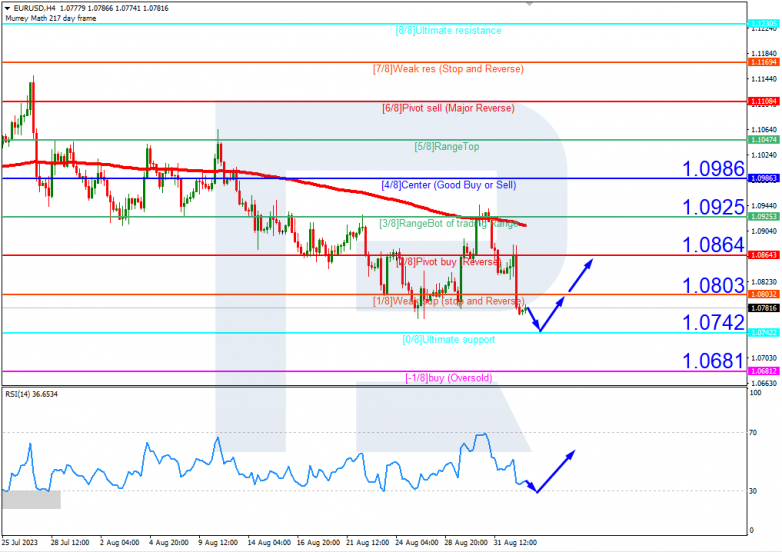Click the 9 Aug 12:00 time label
782x552 pixels.
pyautogui.click(x=217, y=543)
